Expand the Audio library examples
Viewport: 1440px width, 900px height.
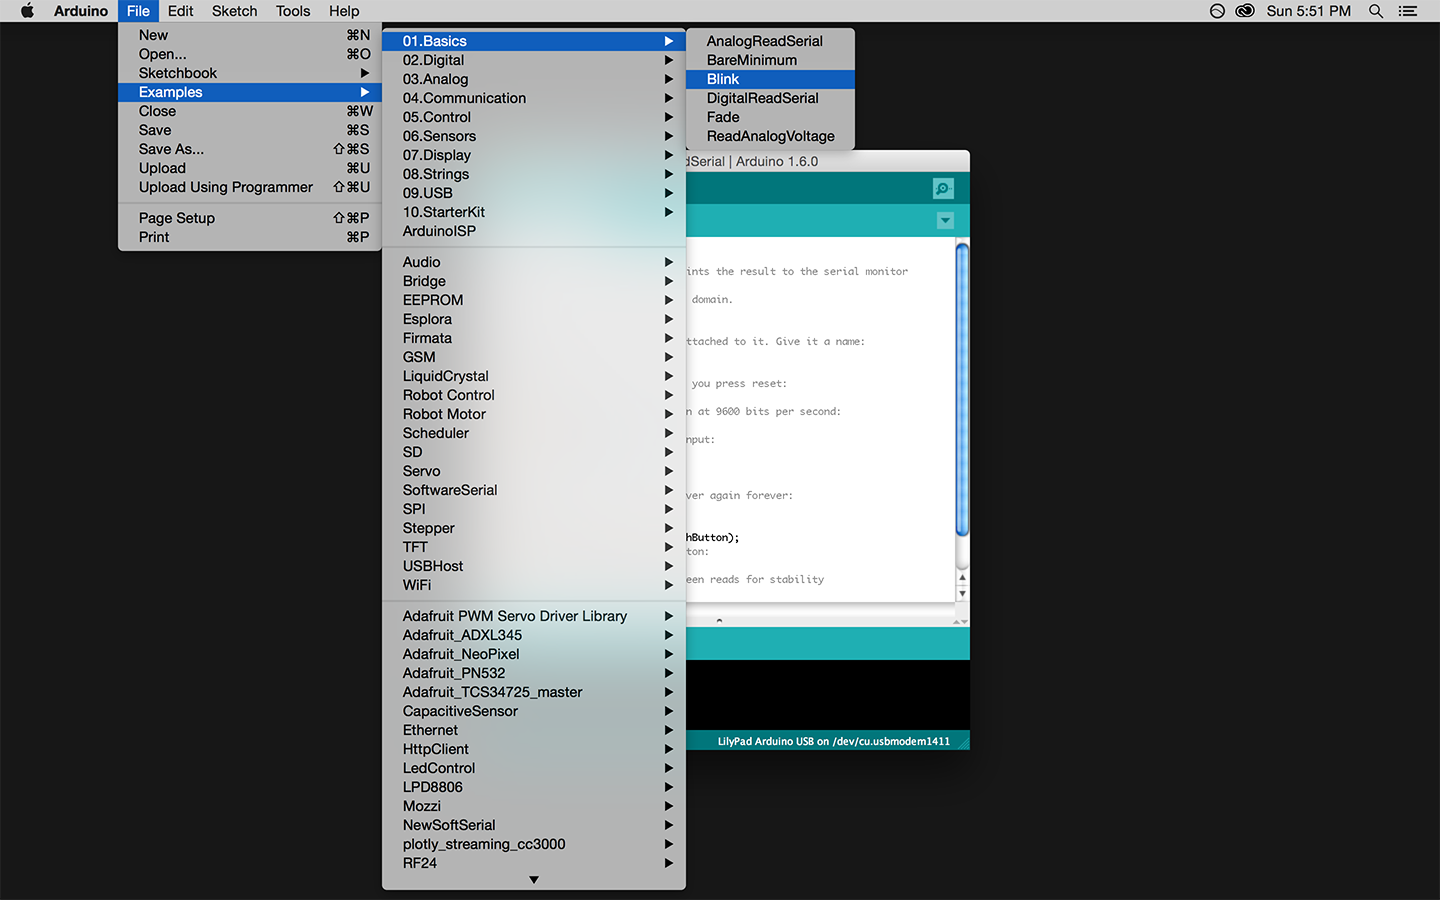point(534,262)
